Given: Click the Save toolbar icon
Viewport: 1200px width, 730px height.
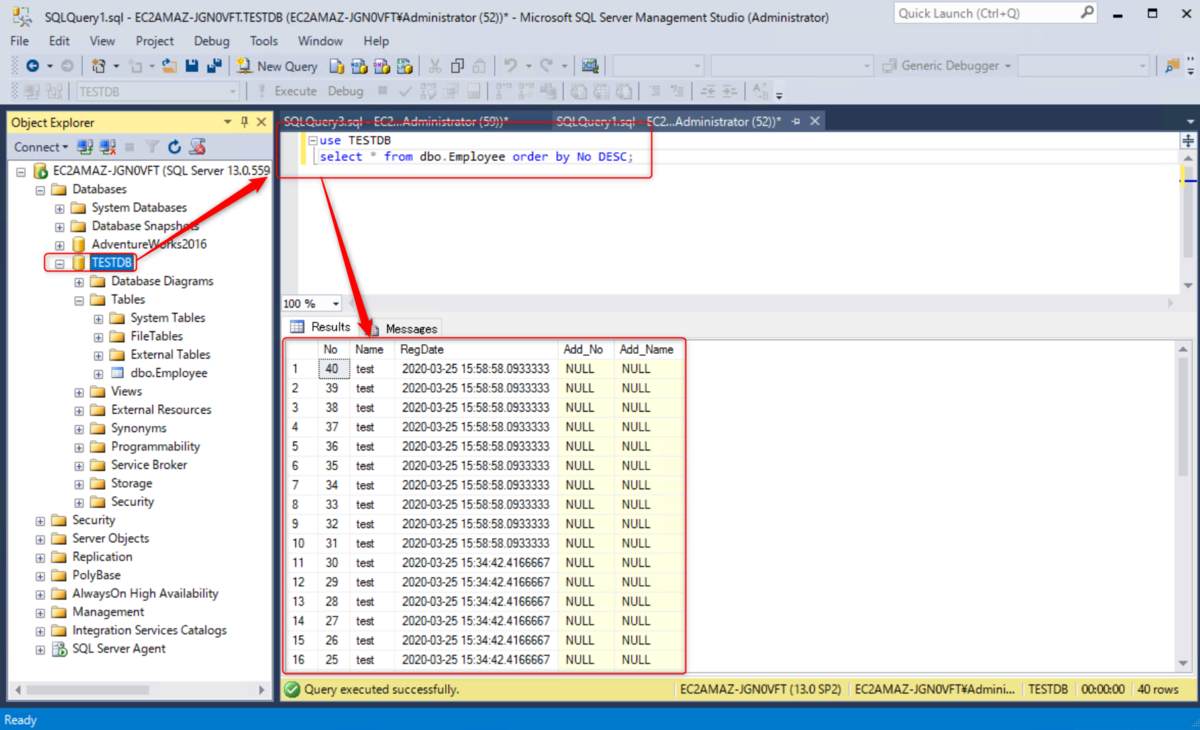Looking at the screenshot, I should (x=191, y=66).
